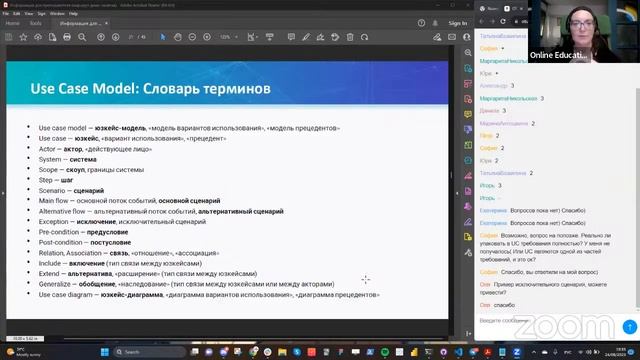The height and width of the screenshot is (360, 640).
Task: Click slide title 'Use Case Model: Словарь терминов'
Action: coord(150,88)
